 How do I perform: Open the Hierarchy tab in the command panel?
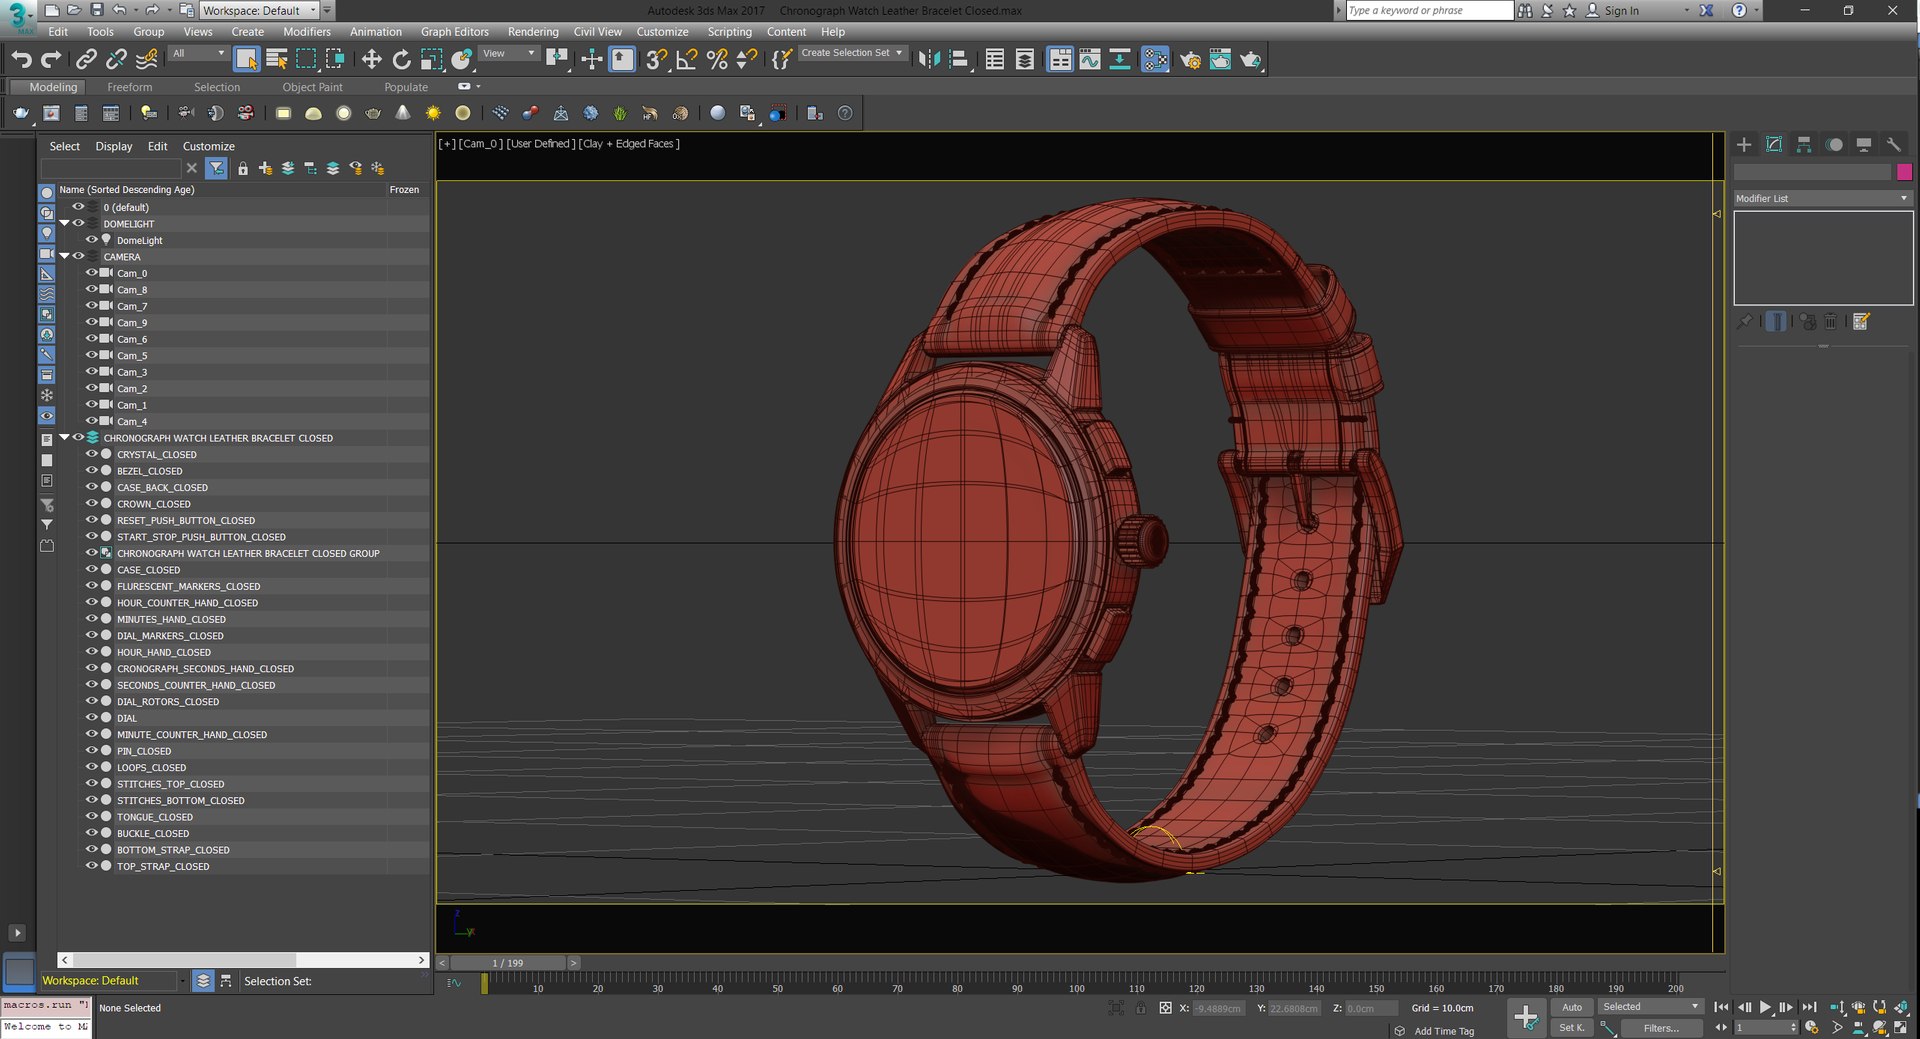point(1804,145)
